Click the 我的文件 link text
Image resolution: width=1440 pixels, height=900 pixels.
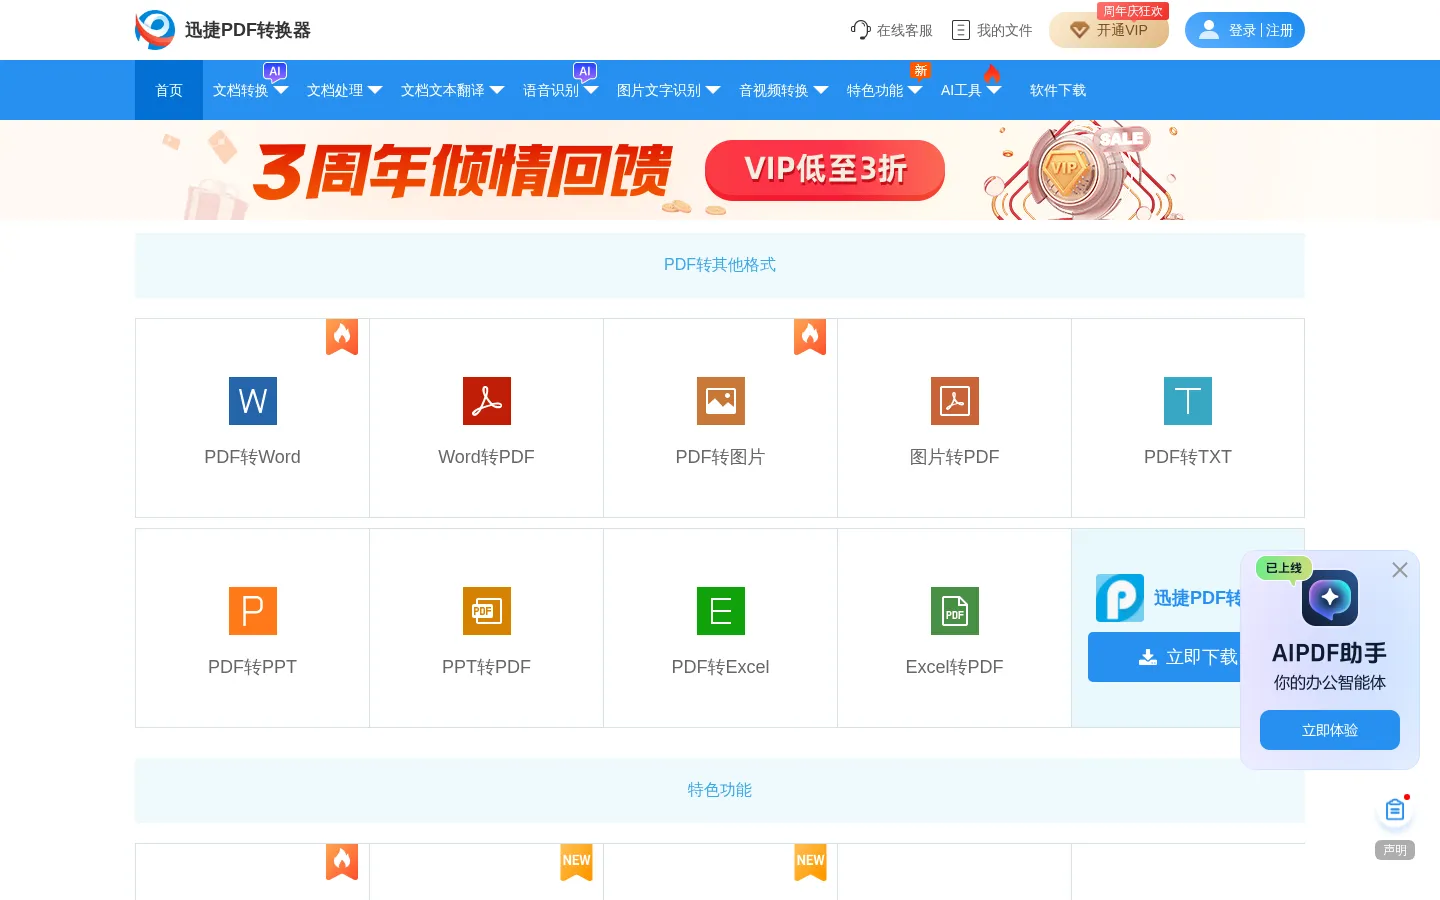click(x=1005, y=30)
